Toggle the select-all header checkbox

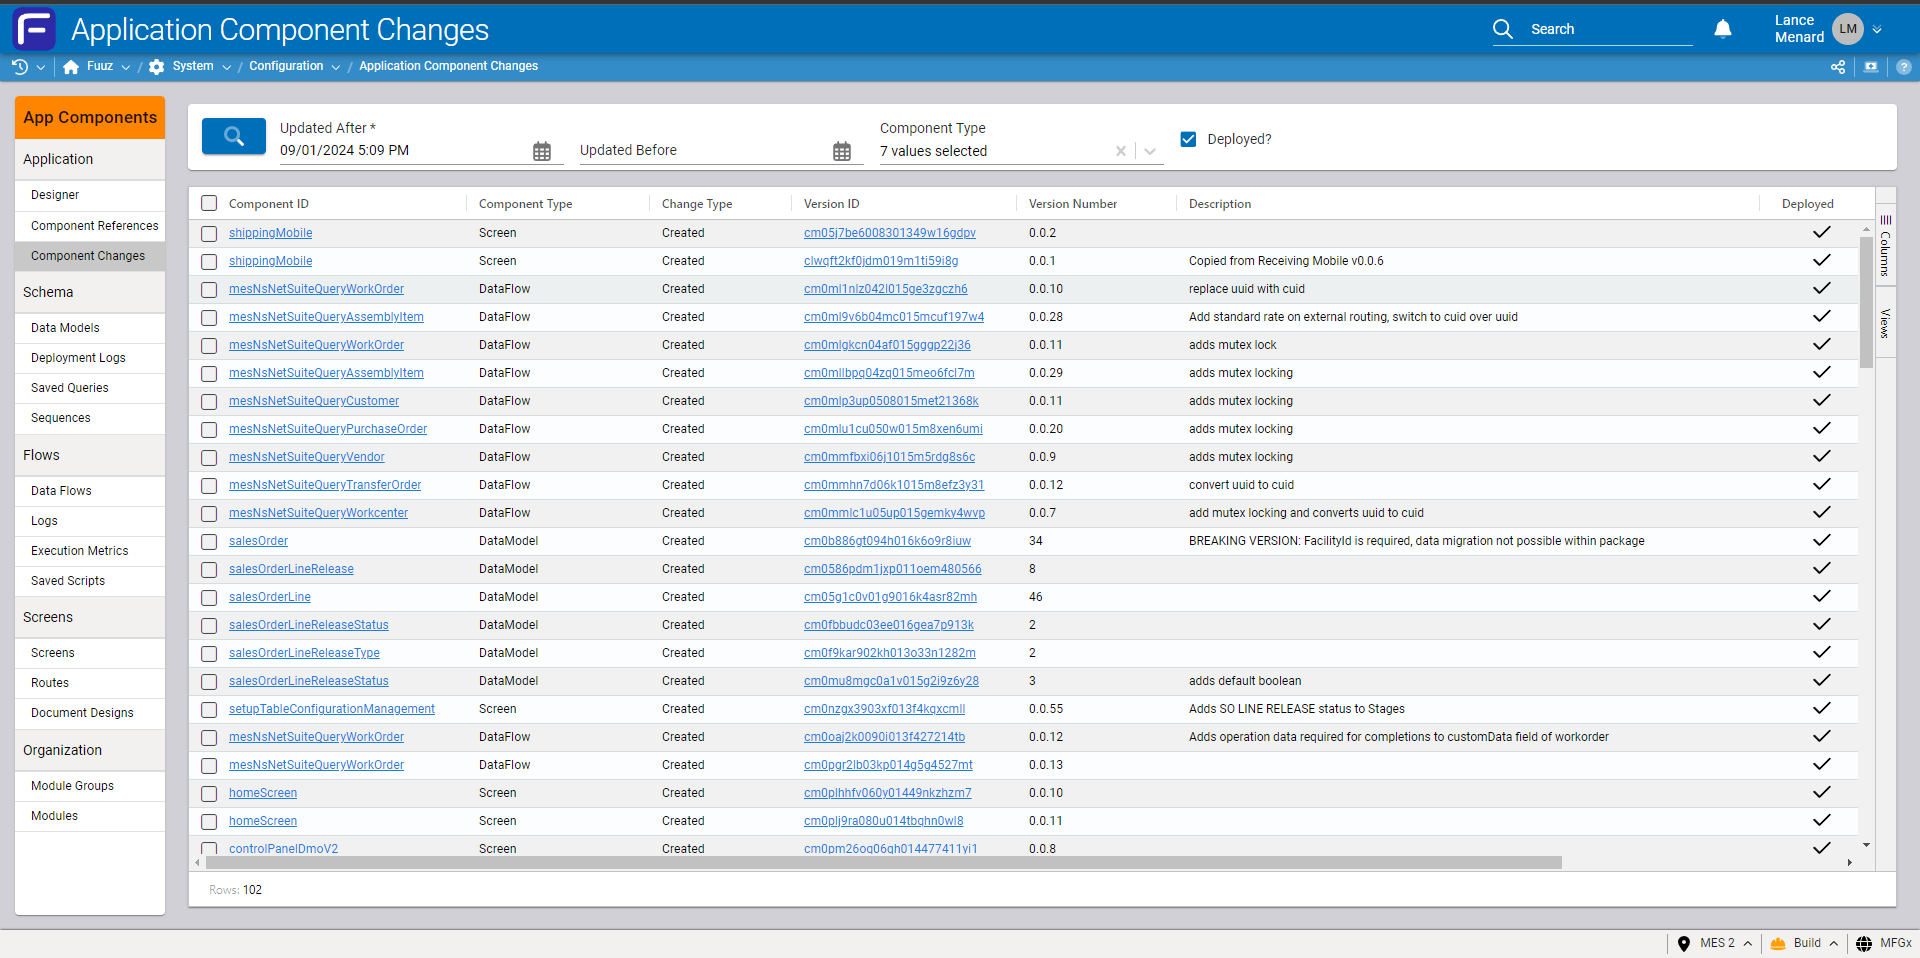pyautogui.click(x=209, y=204)
